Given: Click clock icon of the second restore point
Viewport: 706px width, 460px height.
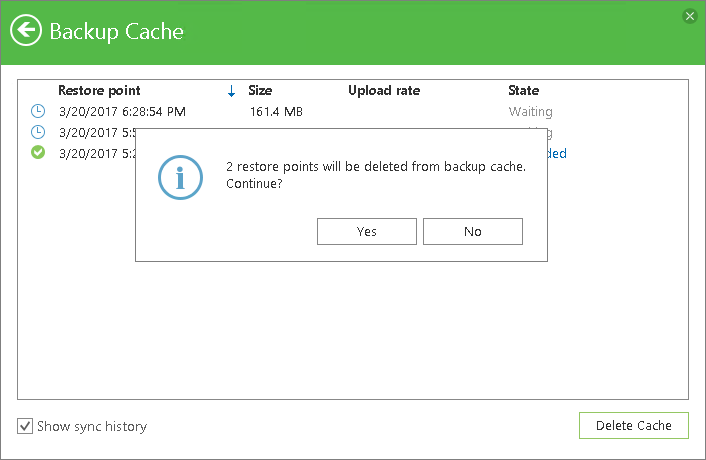Looking at the screenshot, I should tap(38, 132).
